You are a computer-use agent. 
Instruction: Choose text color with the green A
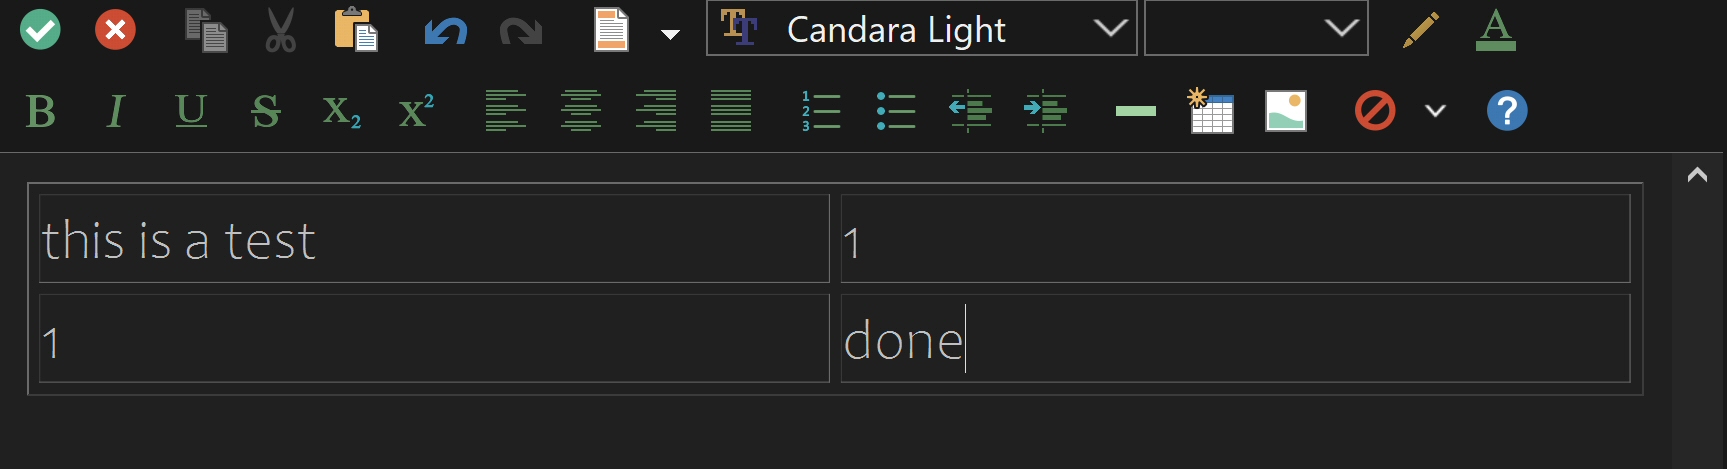[x=1496, y=30]
